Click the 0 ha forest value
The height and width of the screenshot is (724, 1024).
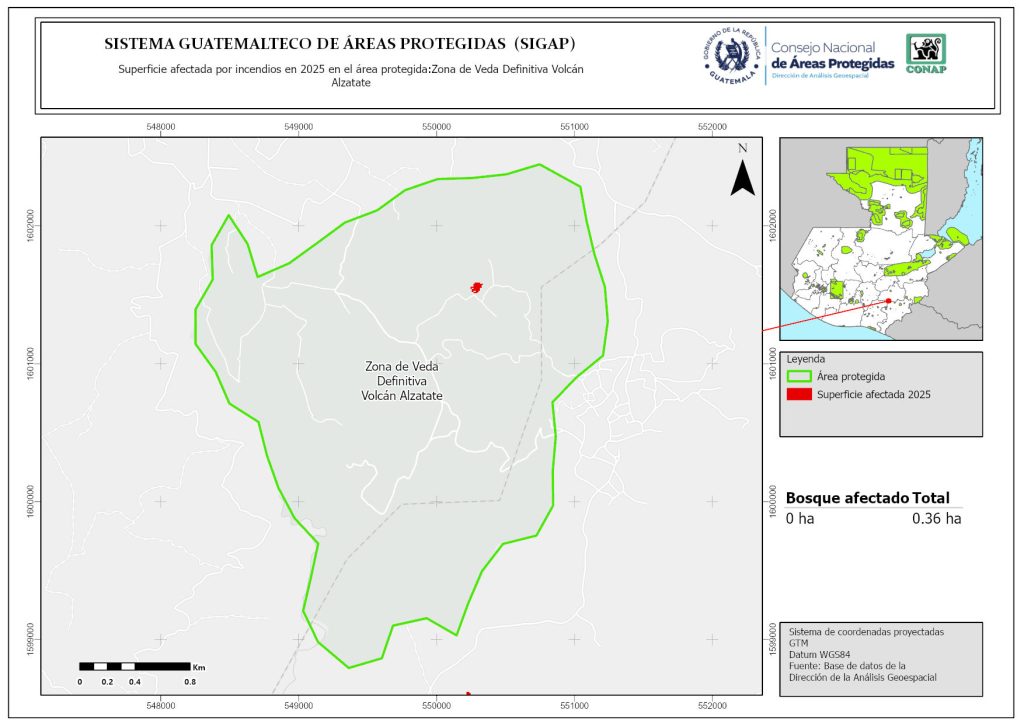click(x=802, y=519)
